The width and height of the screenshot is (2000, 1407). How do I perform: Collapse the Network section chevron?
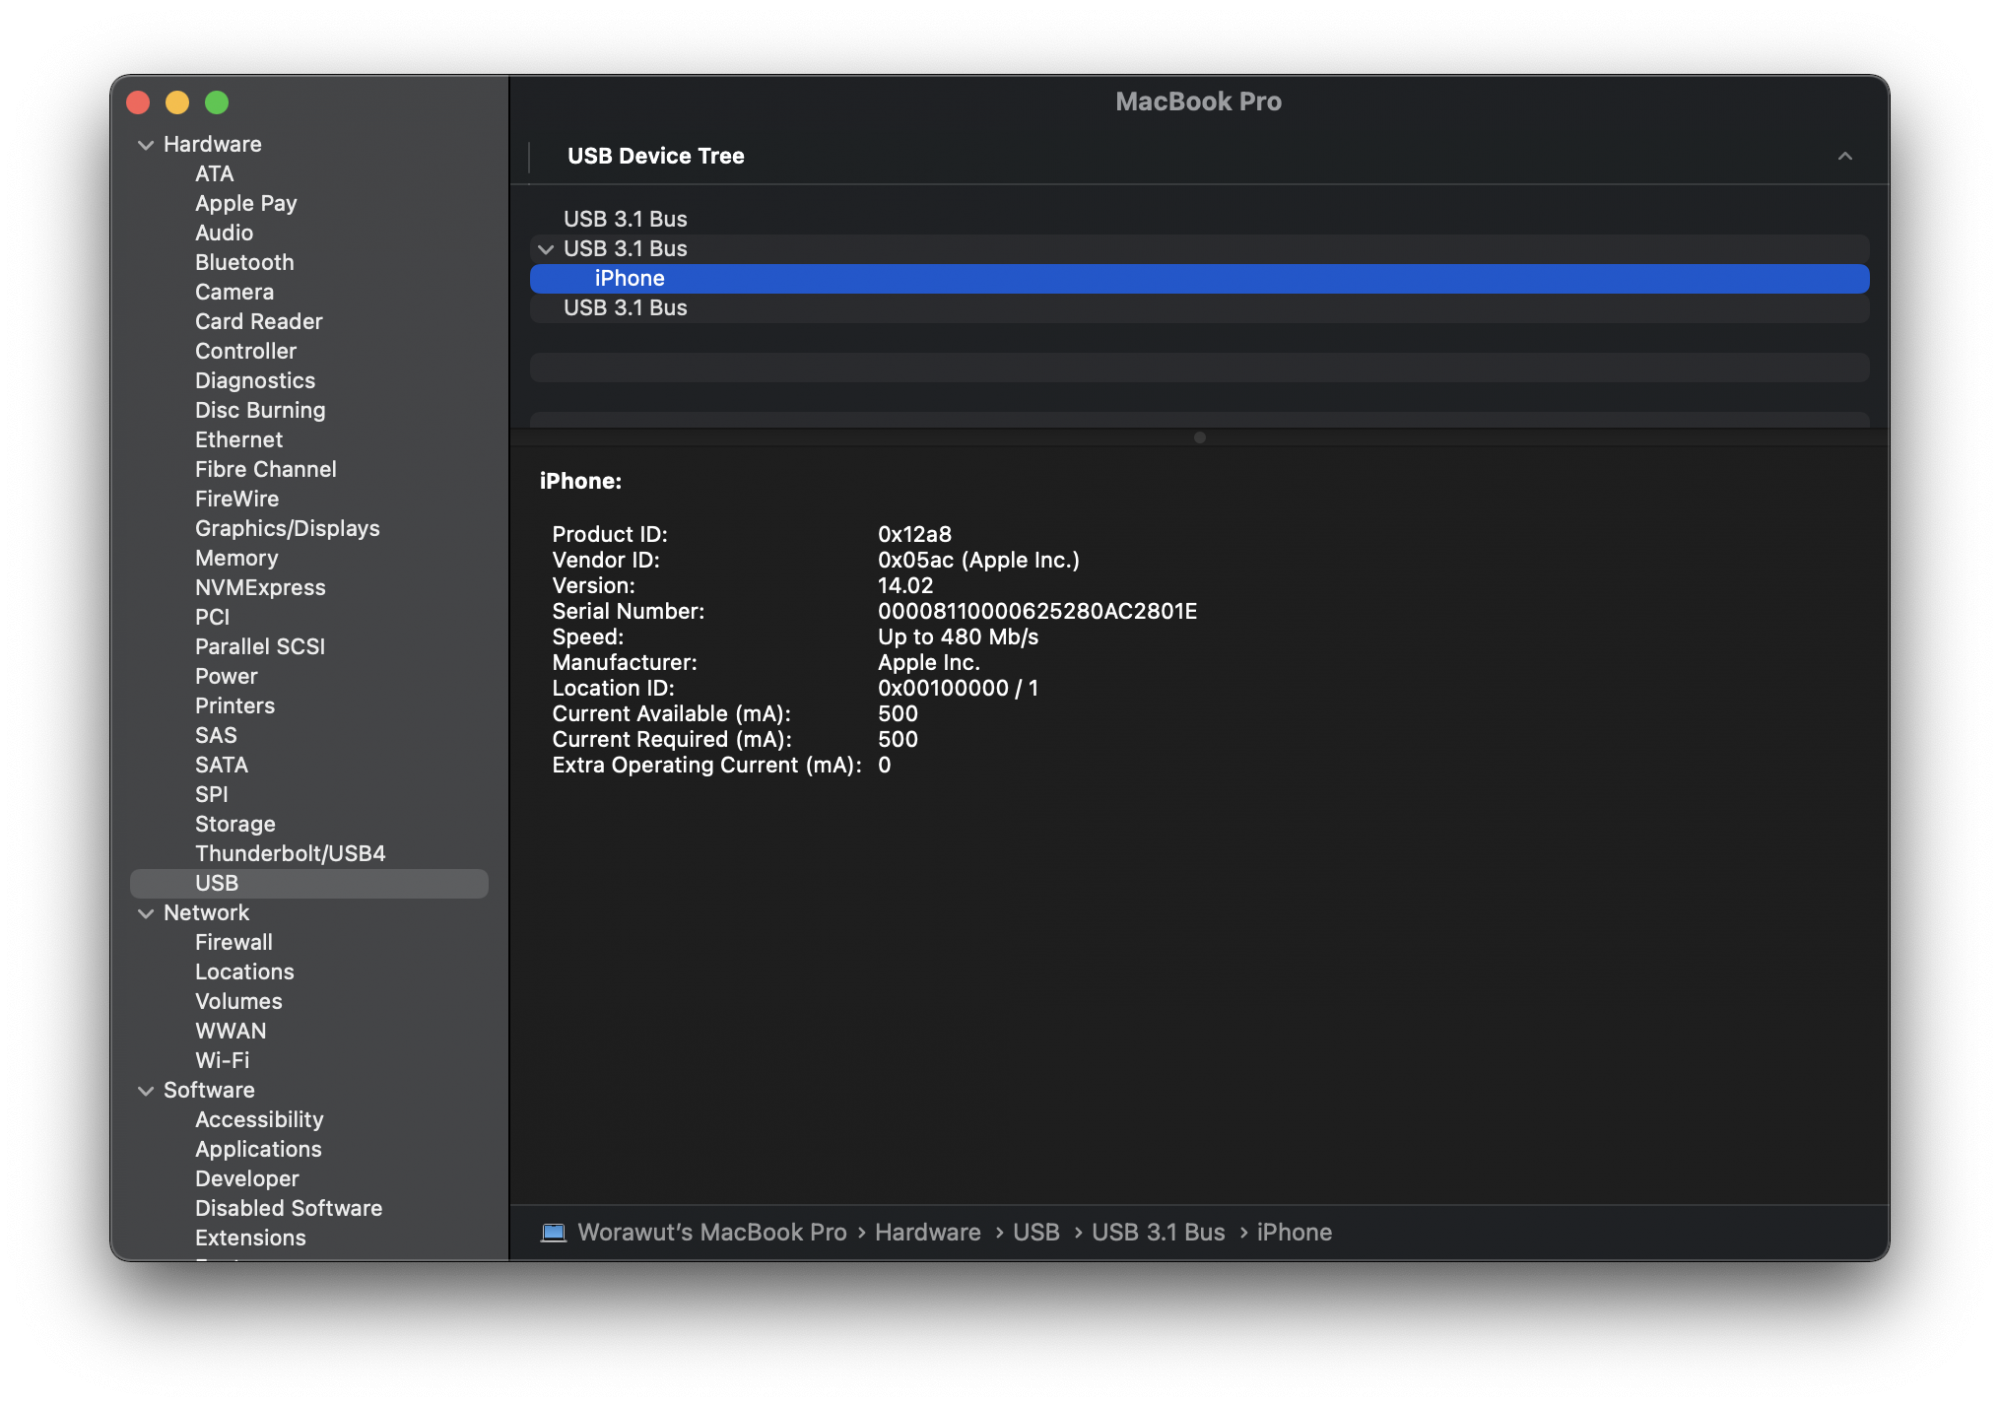coord(146,913)
